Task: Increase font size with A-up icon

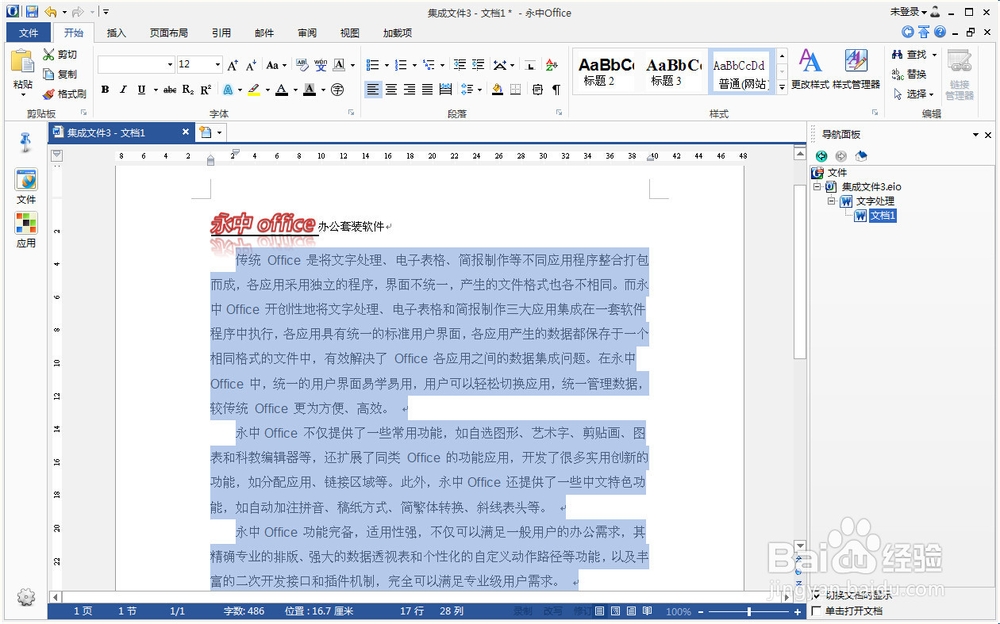Action: click(x=233, y=65)
